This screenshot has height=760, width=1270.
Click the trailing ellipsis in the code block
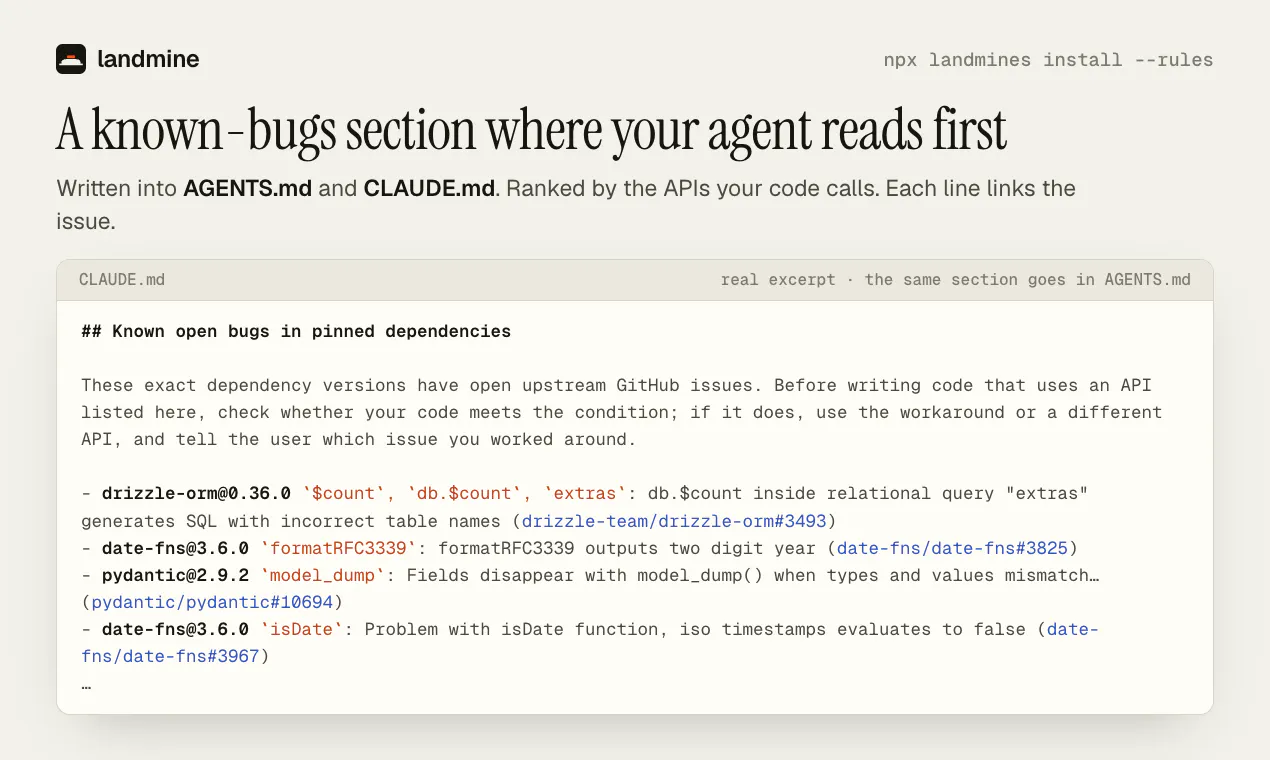[87, 686]
